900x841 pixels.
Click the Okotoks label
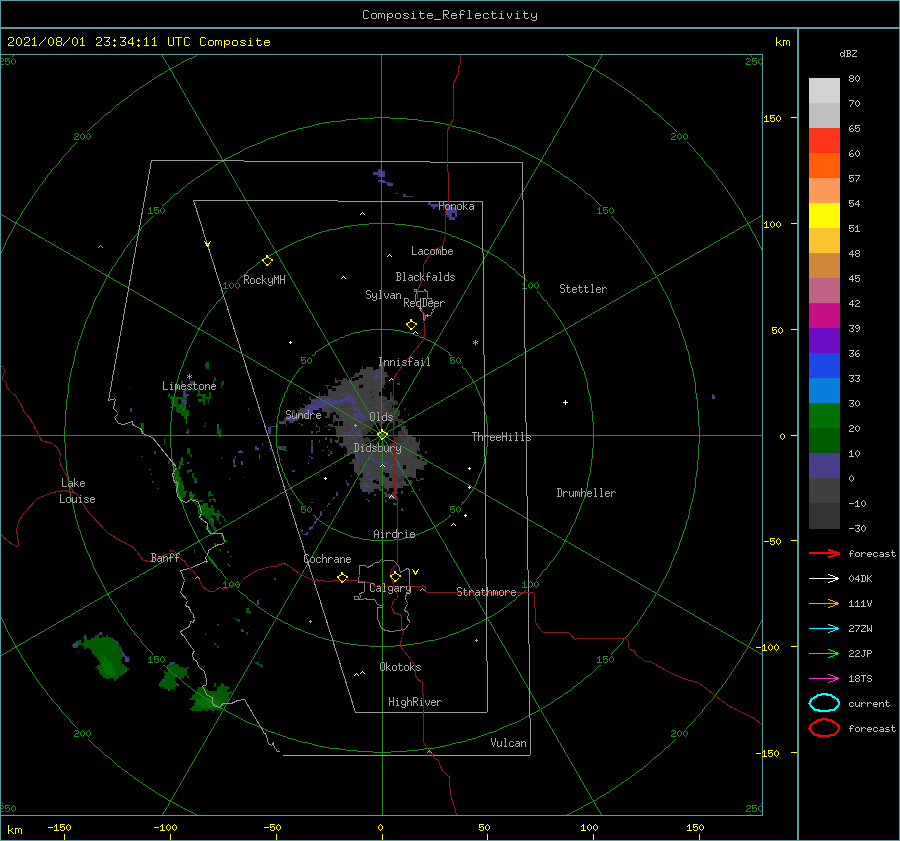[400, 667]
